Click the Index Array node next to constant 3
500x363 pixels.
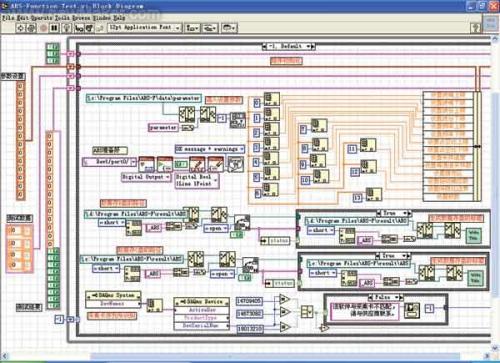pyautogui.click(x=271, y=144)
